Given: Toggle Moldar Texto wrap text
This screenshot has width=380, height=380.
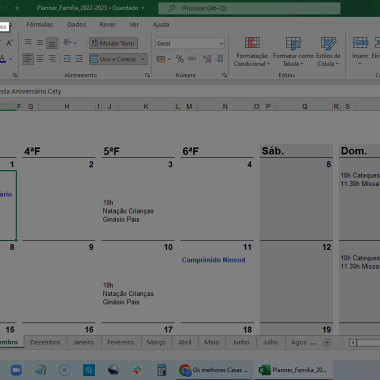Looking at the screenshot, I should click(113, 43).
